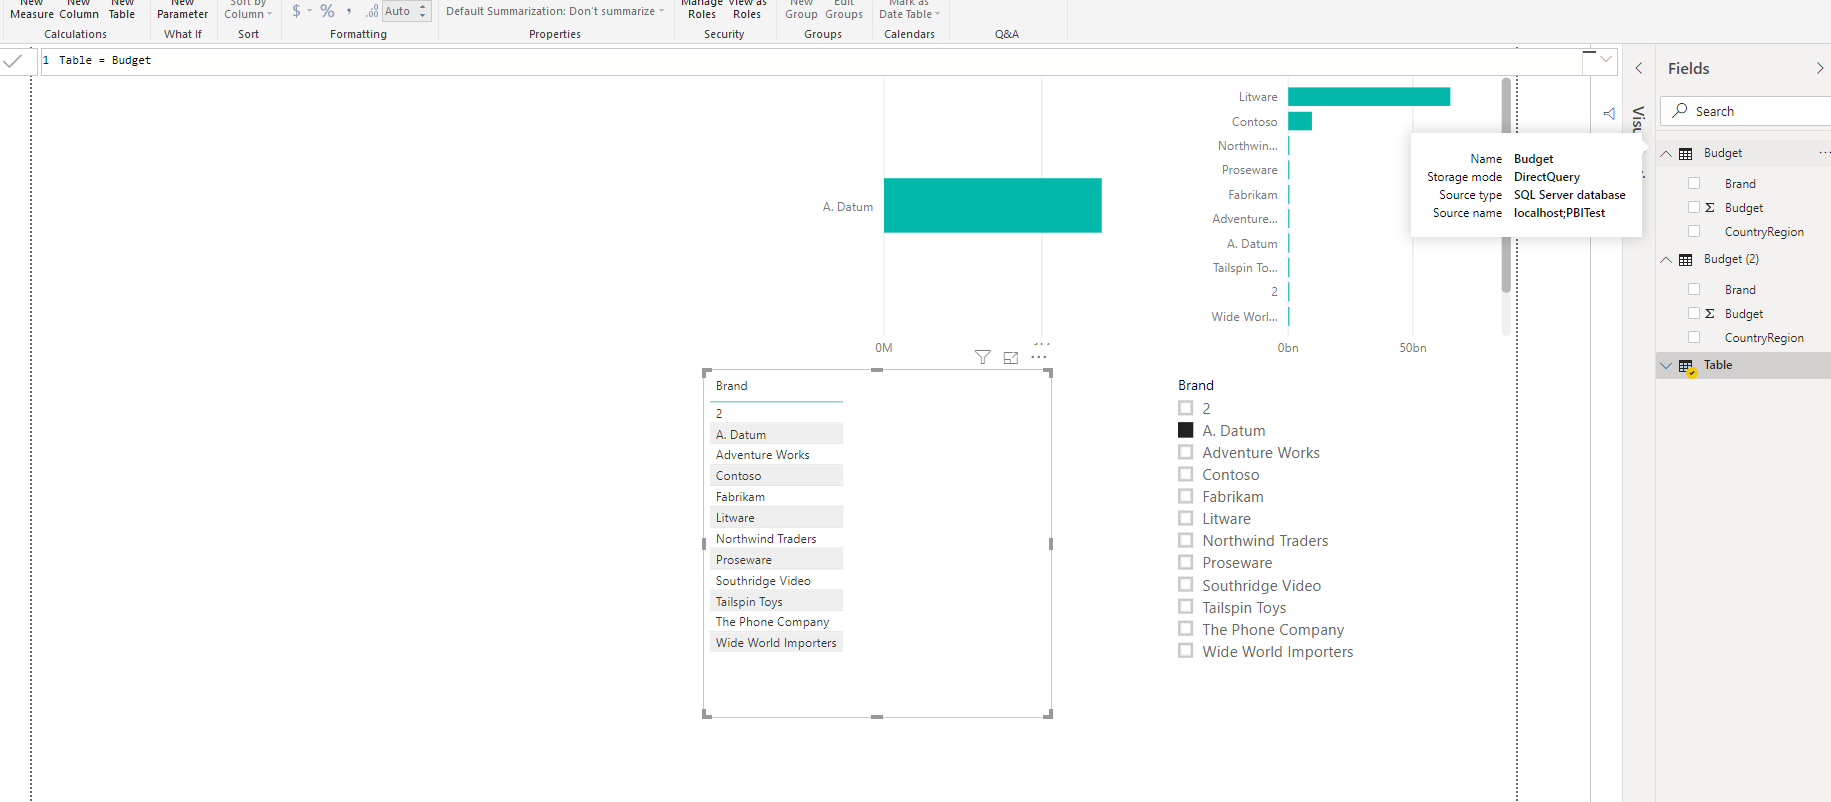Click the Fields search box
This screenshot has width=1831, height=802.
[1746, 111]
